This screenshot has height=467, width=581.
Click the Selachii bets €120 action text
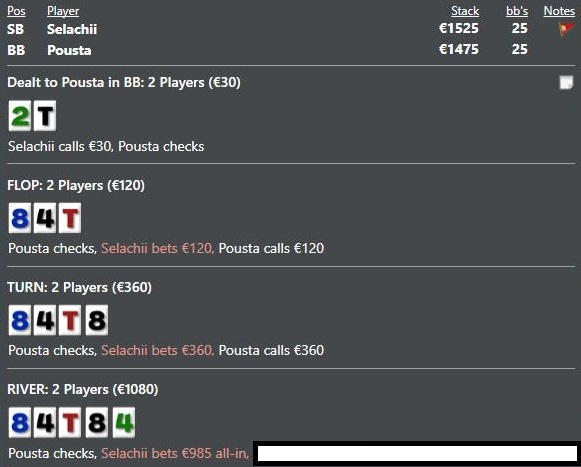coord(157,248)
